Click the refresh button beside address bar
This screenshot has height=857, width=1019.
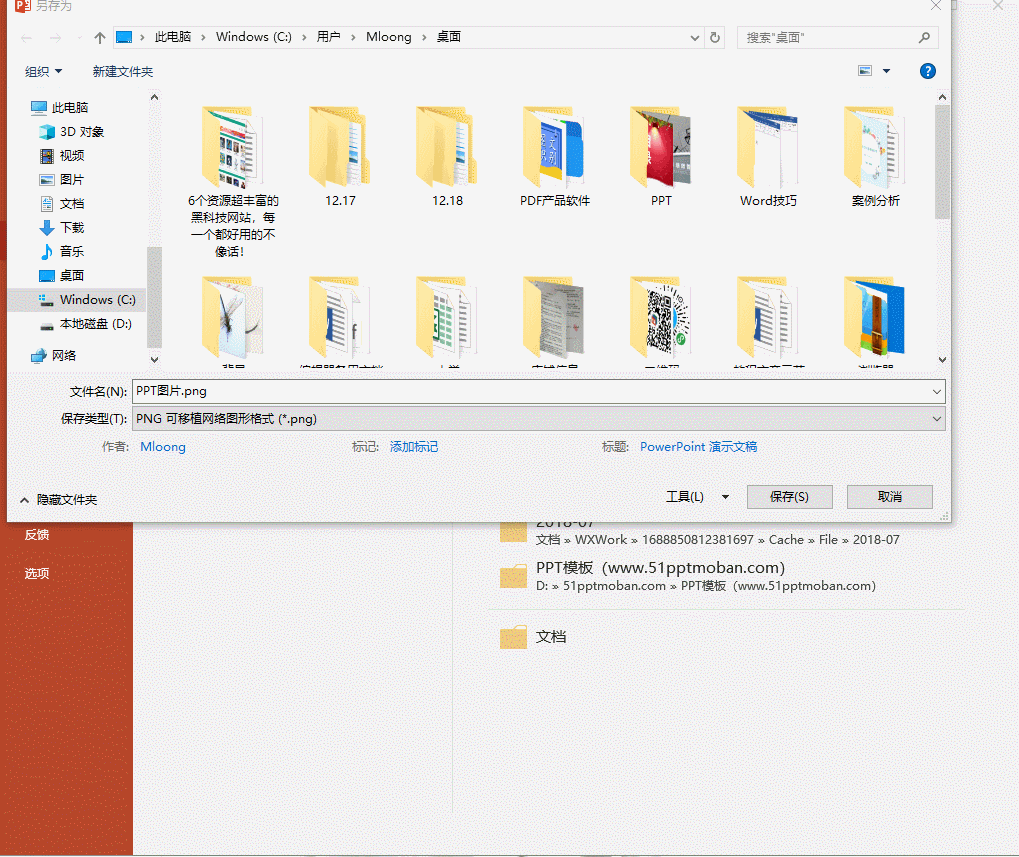click(715, 38)
